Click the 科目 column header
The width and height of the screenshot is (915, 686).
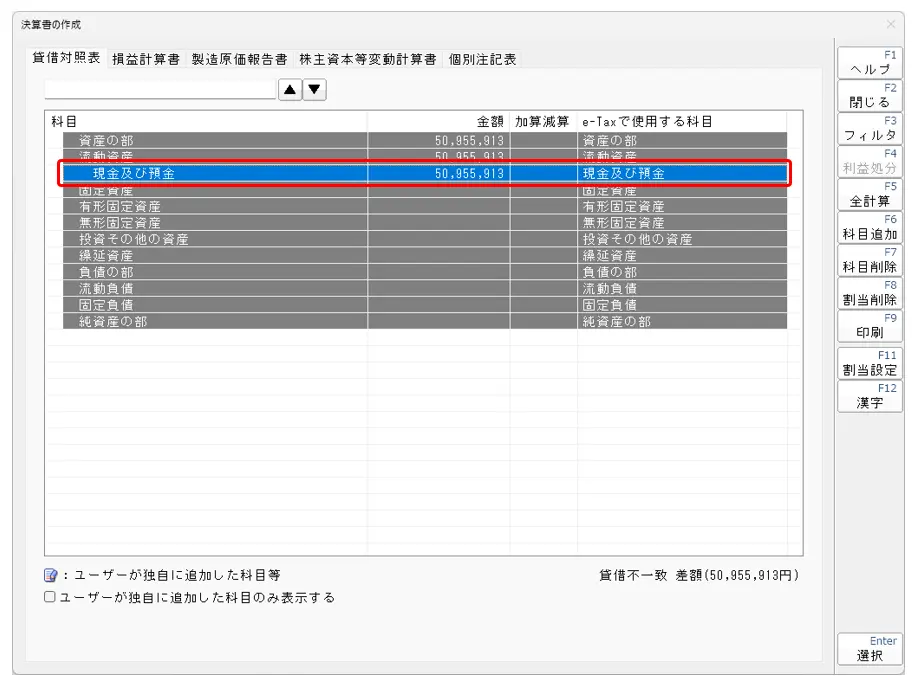207,121
